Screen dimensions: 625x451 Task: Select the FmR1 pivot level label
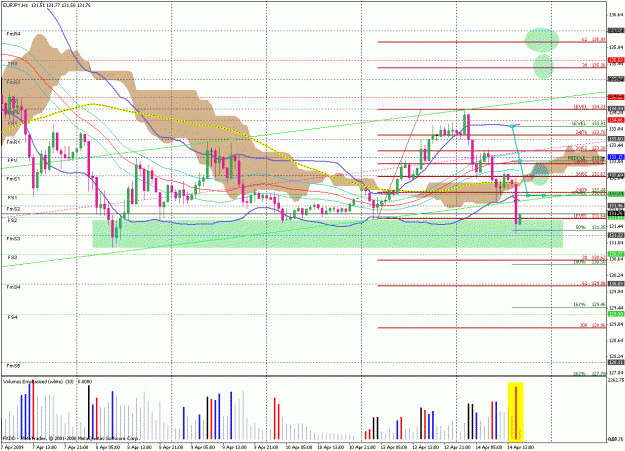tap(14, 142)
